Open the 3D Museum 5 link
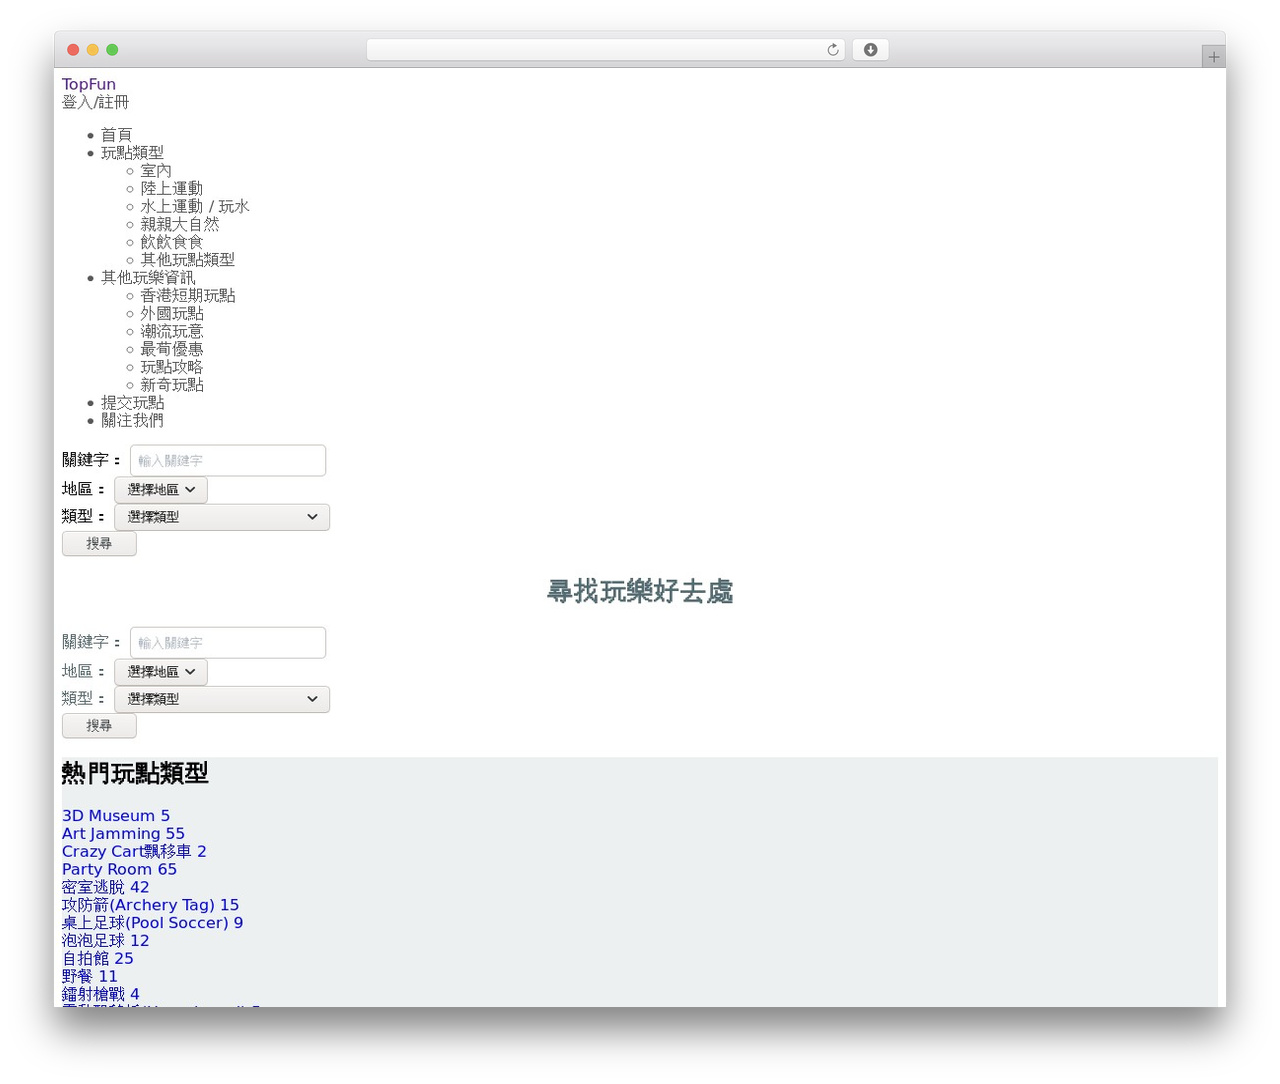 point(116,816)
